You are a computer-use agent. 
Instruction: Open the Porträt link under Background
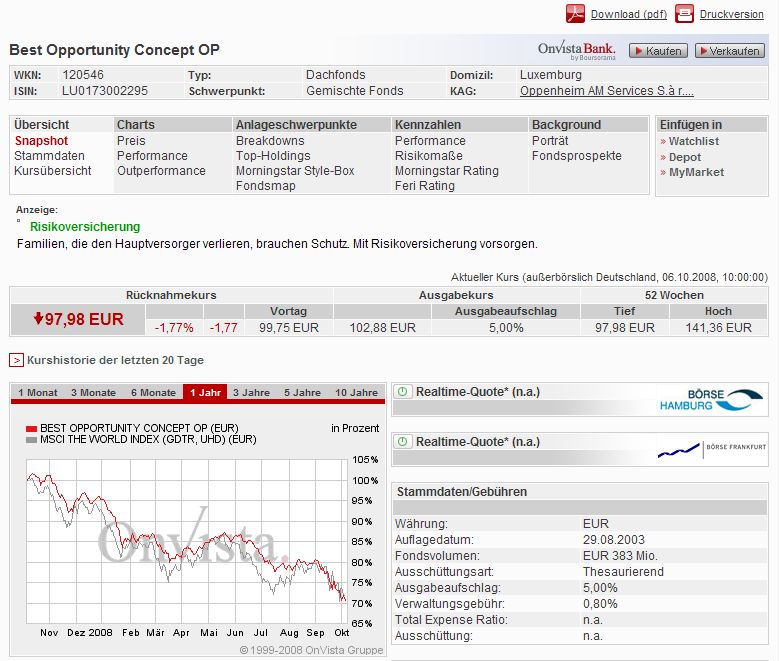click(x=550, y=141)
